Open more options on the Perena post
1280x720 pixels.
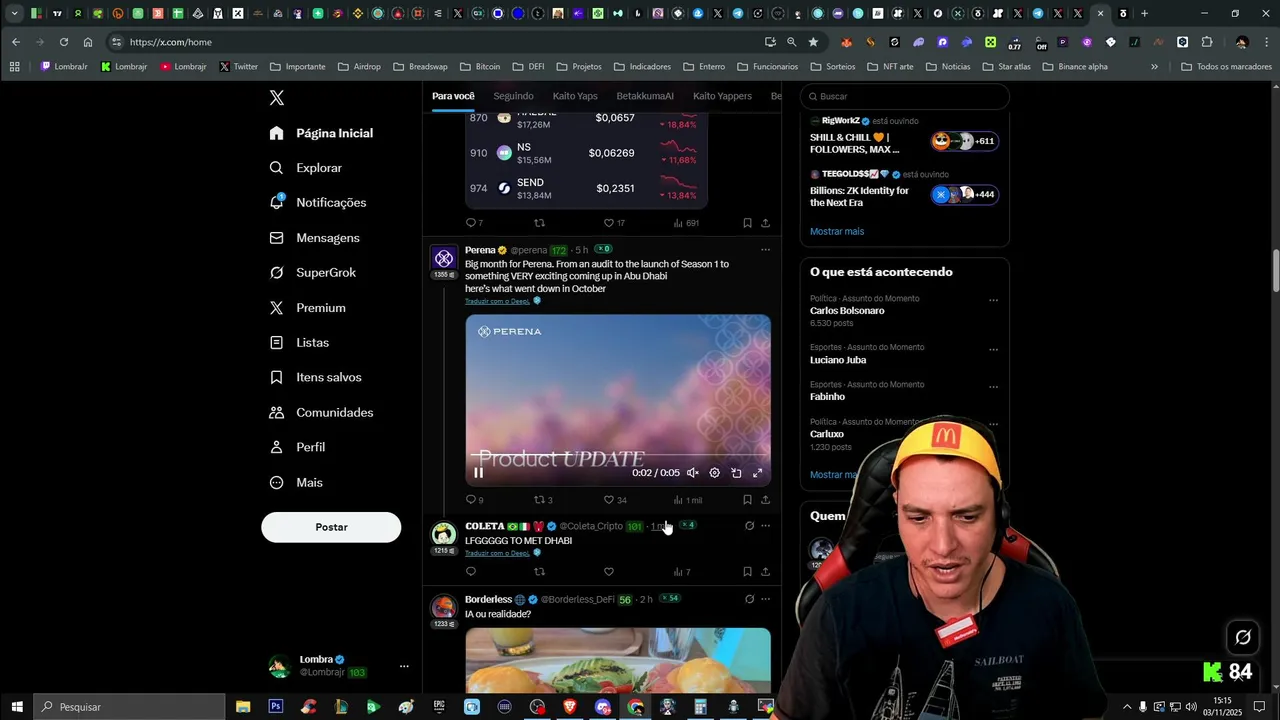click(x=765, y=250)
